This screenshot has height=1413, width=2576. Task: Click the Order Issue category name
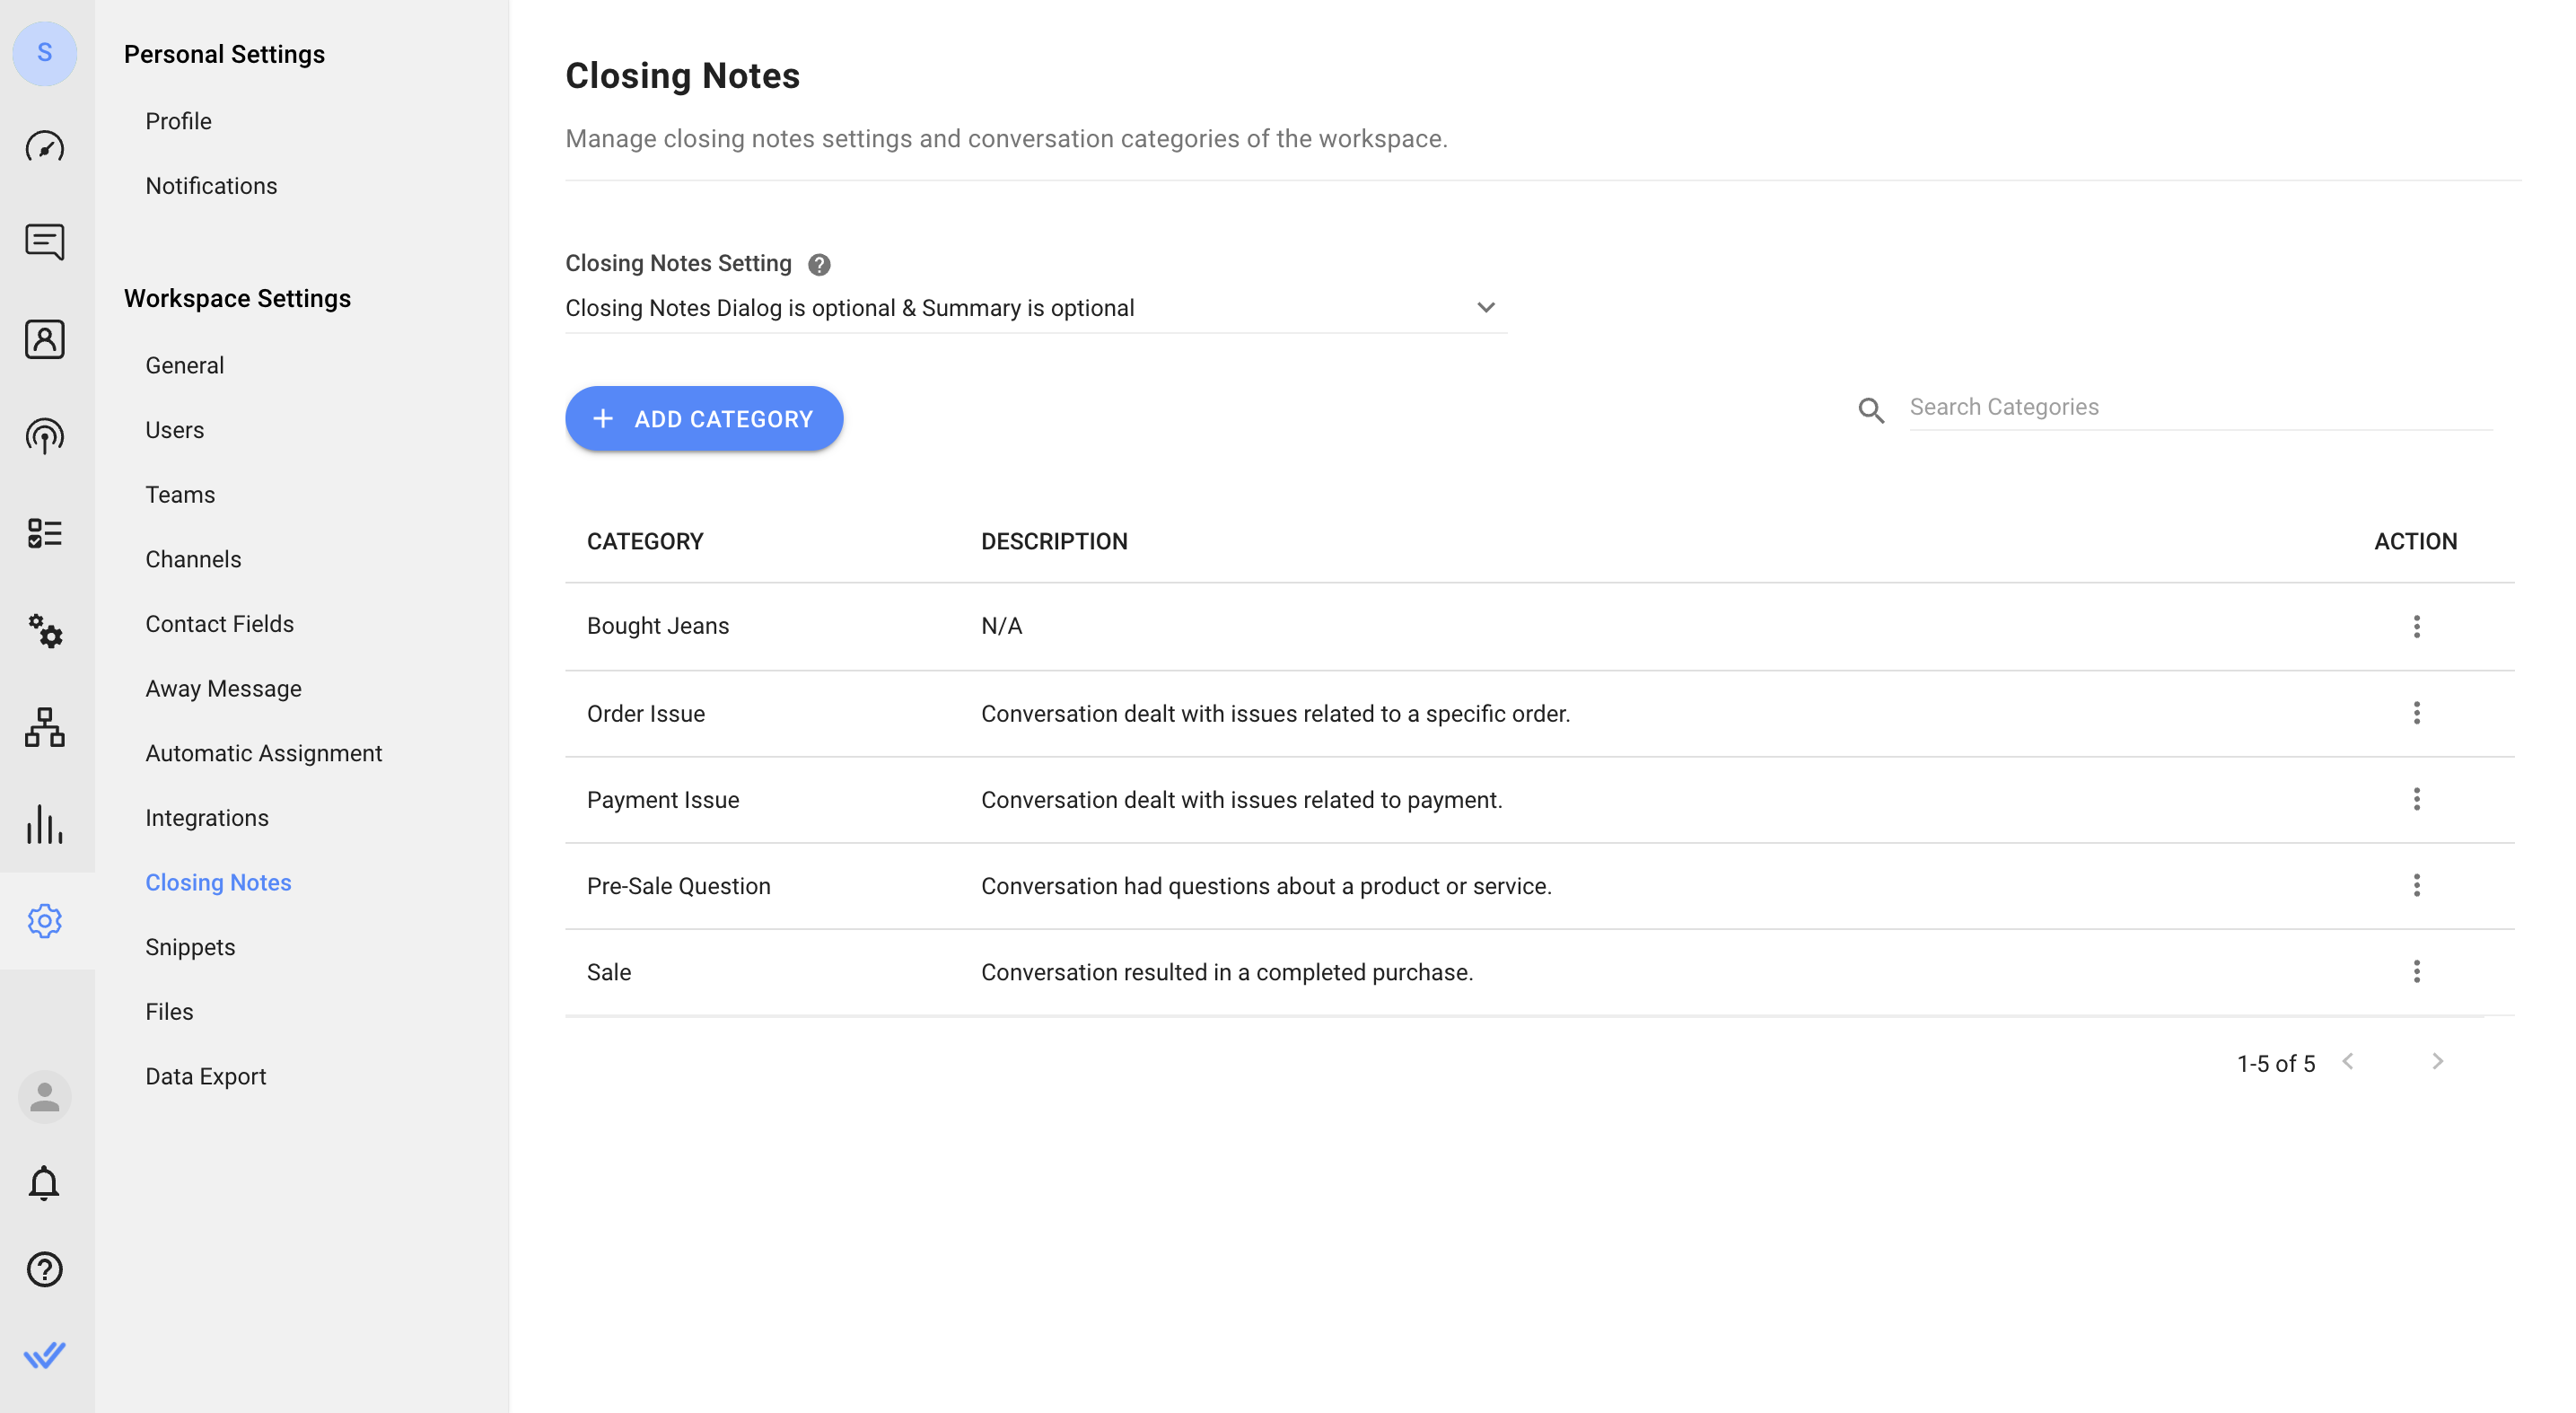[x=646, y=714]
